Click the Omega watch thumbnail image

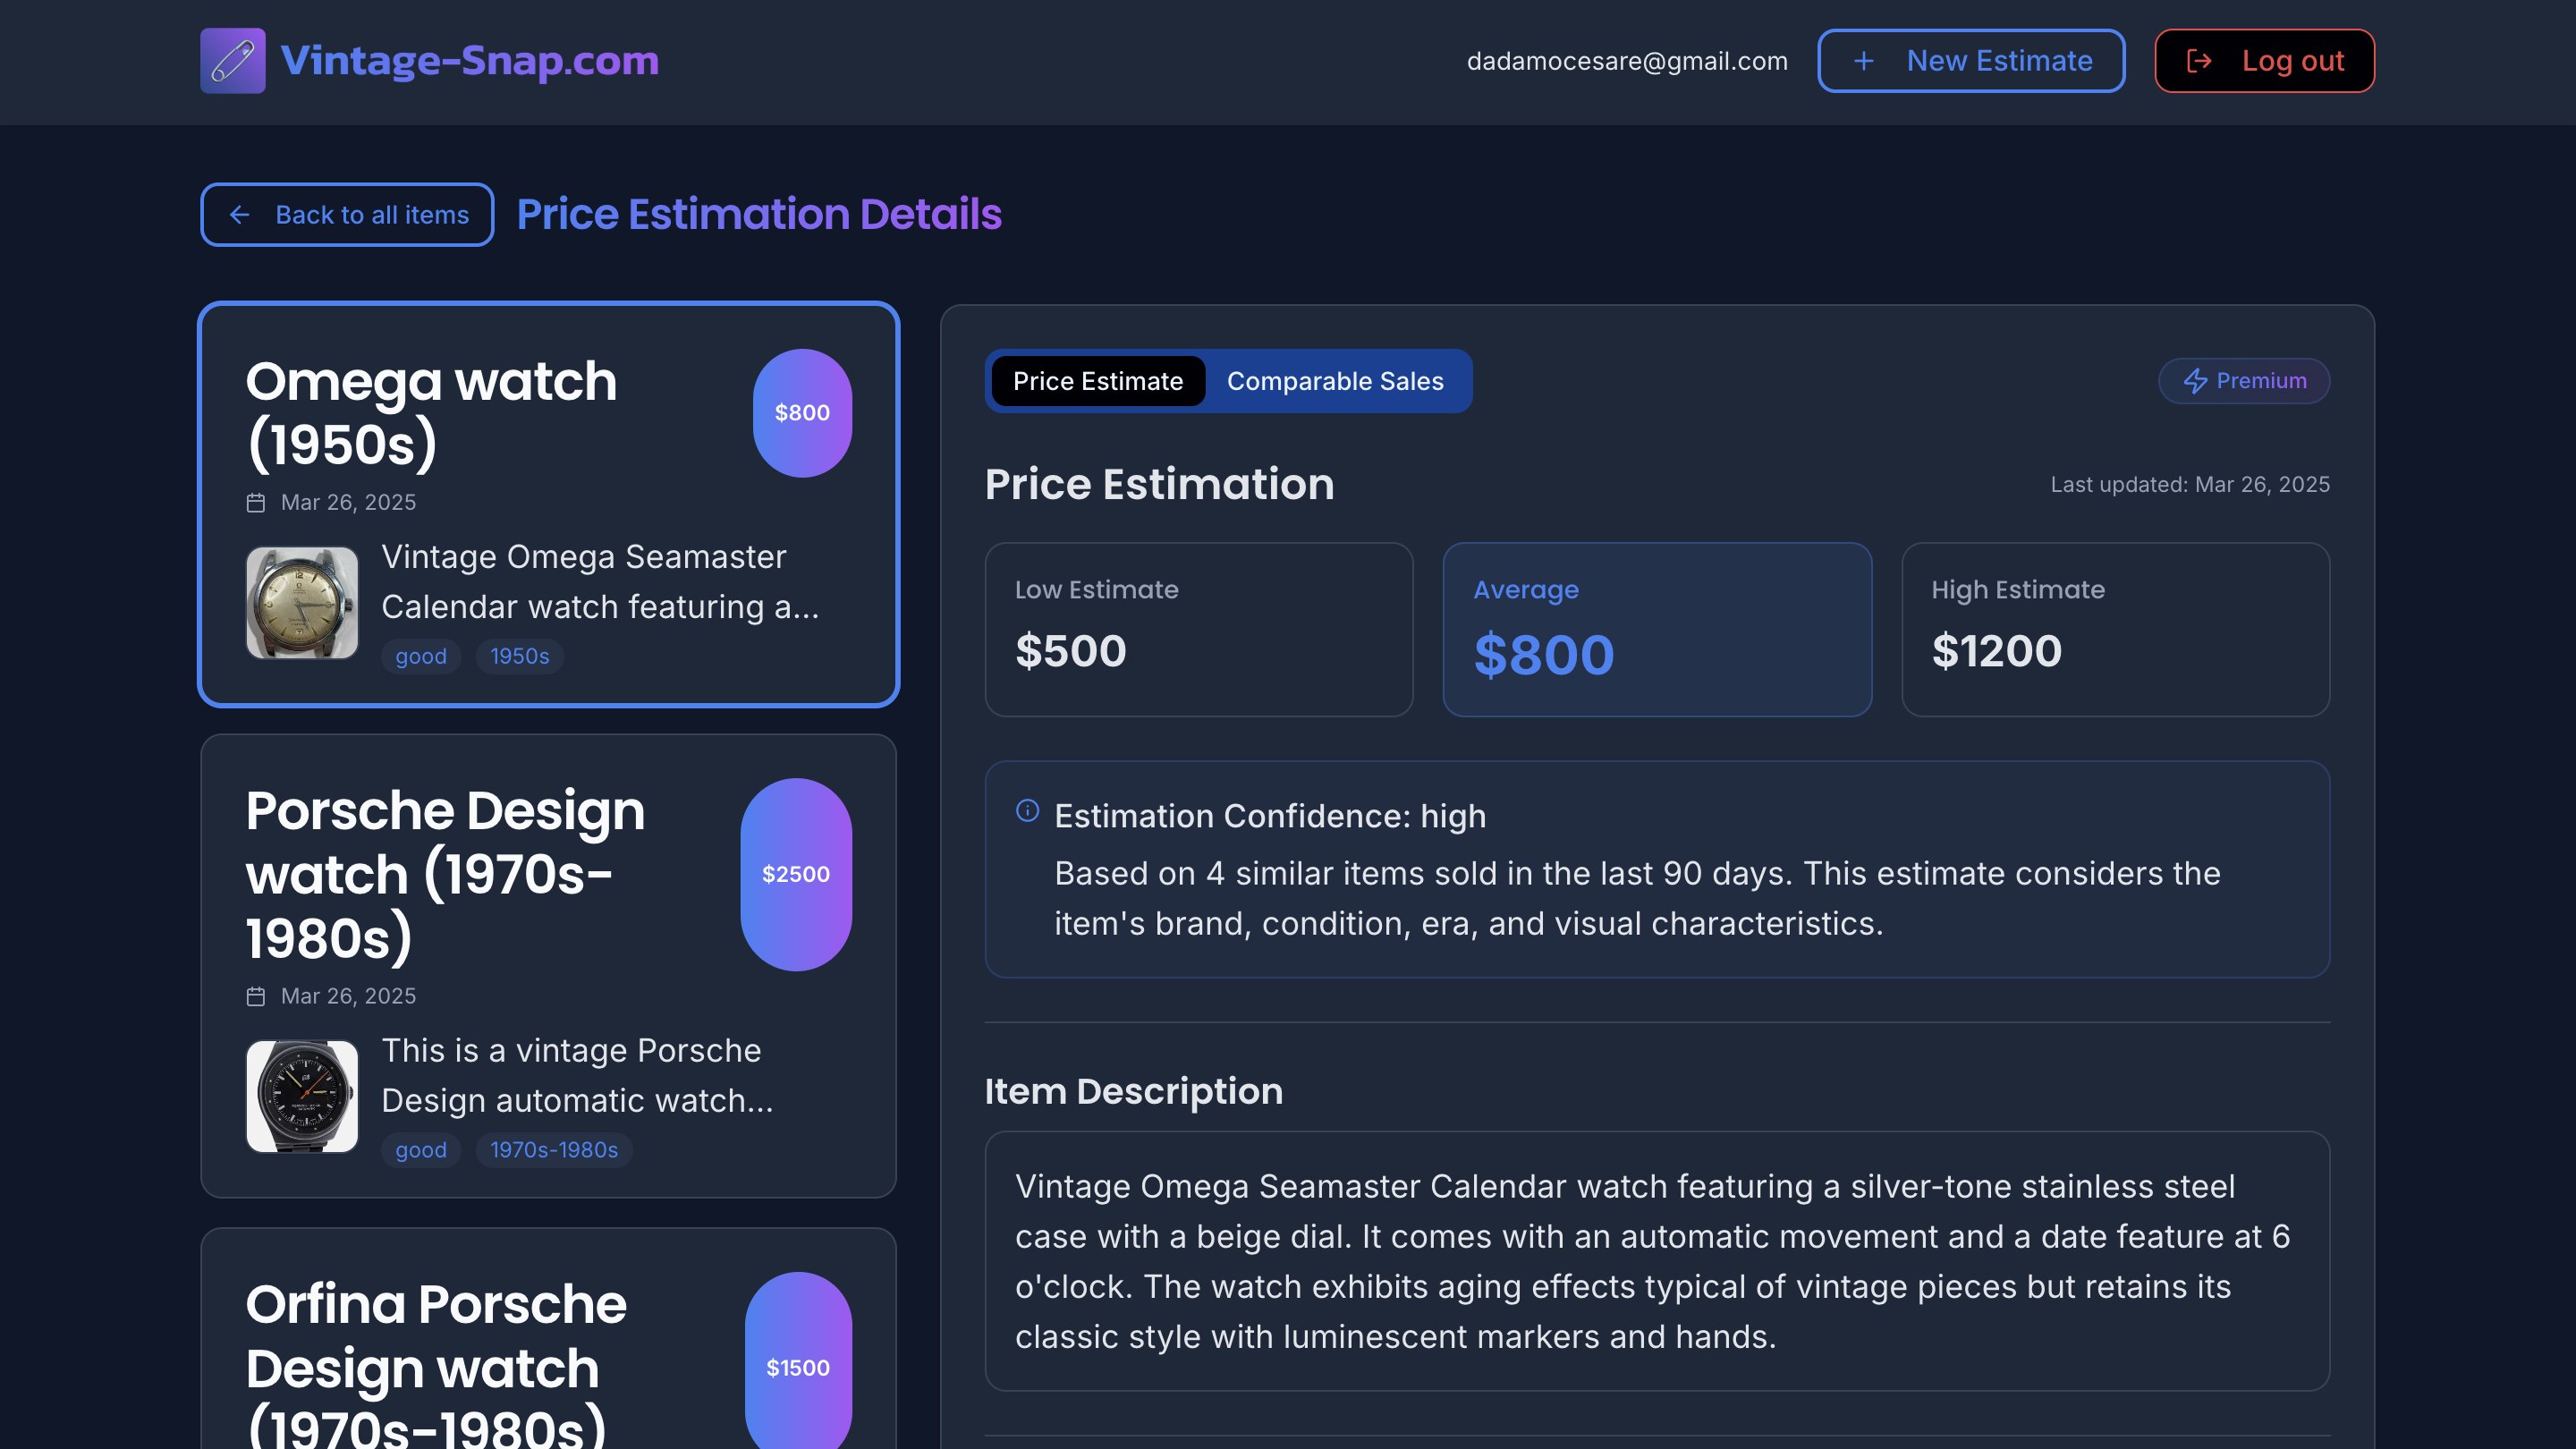pyautogui.click(x=302, y=603)
